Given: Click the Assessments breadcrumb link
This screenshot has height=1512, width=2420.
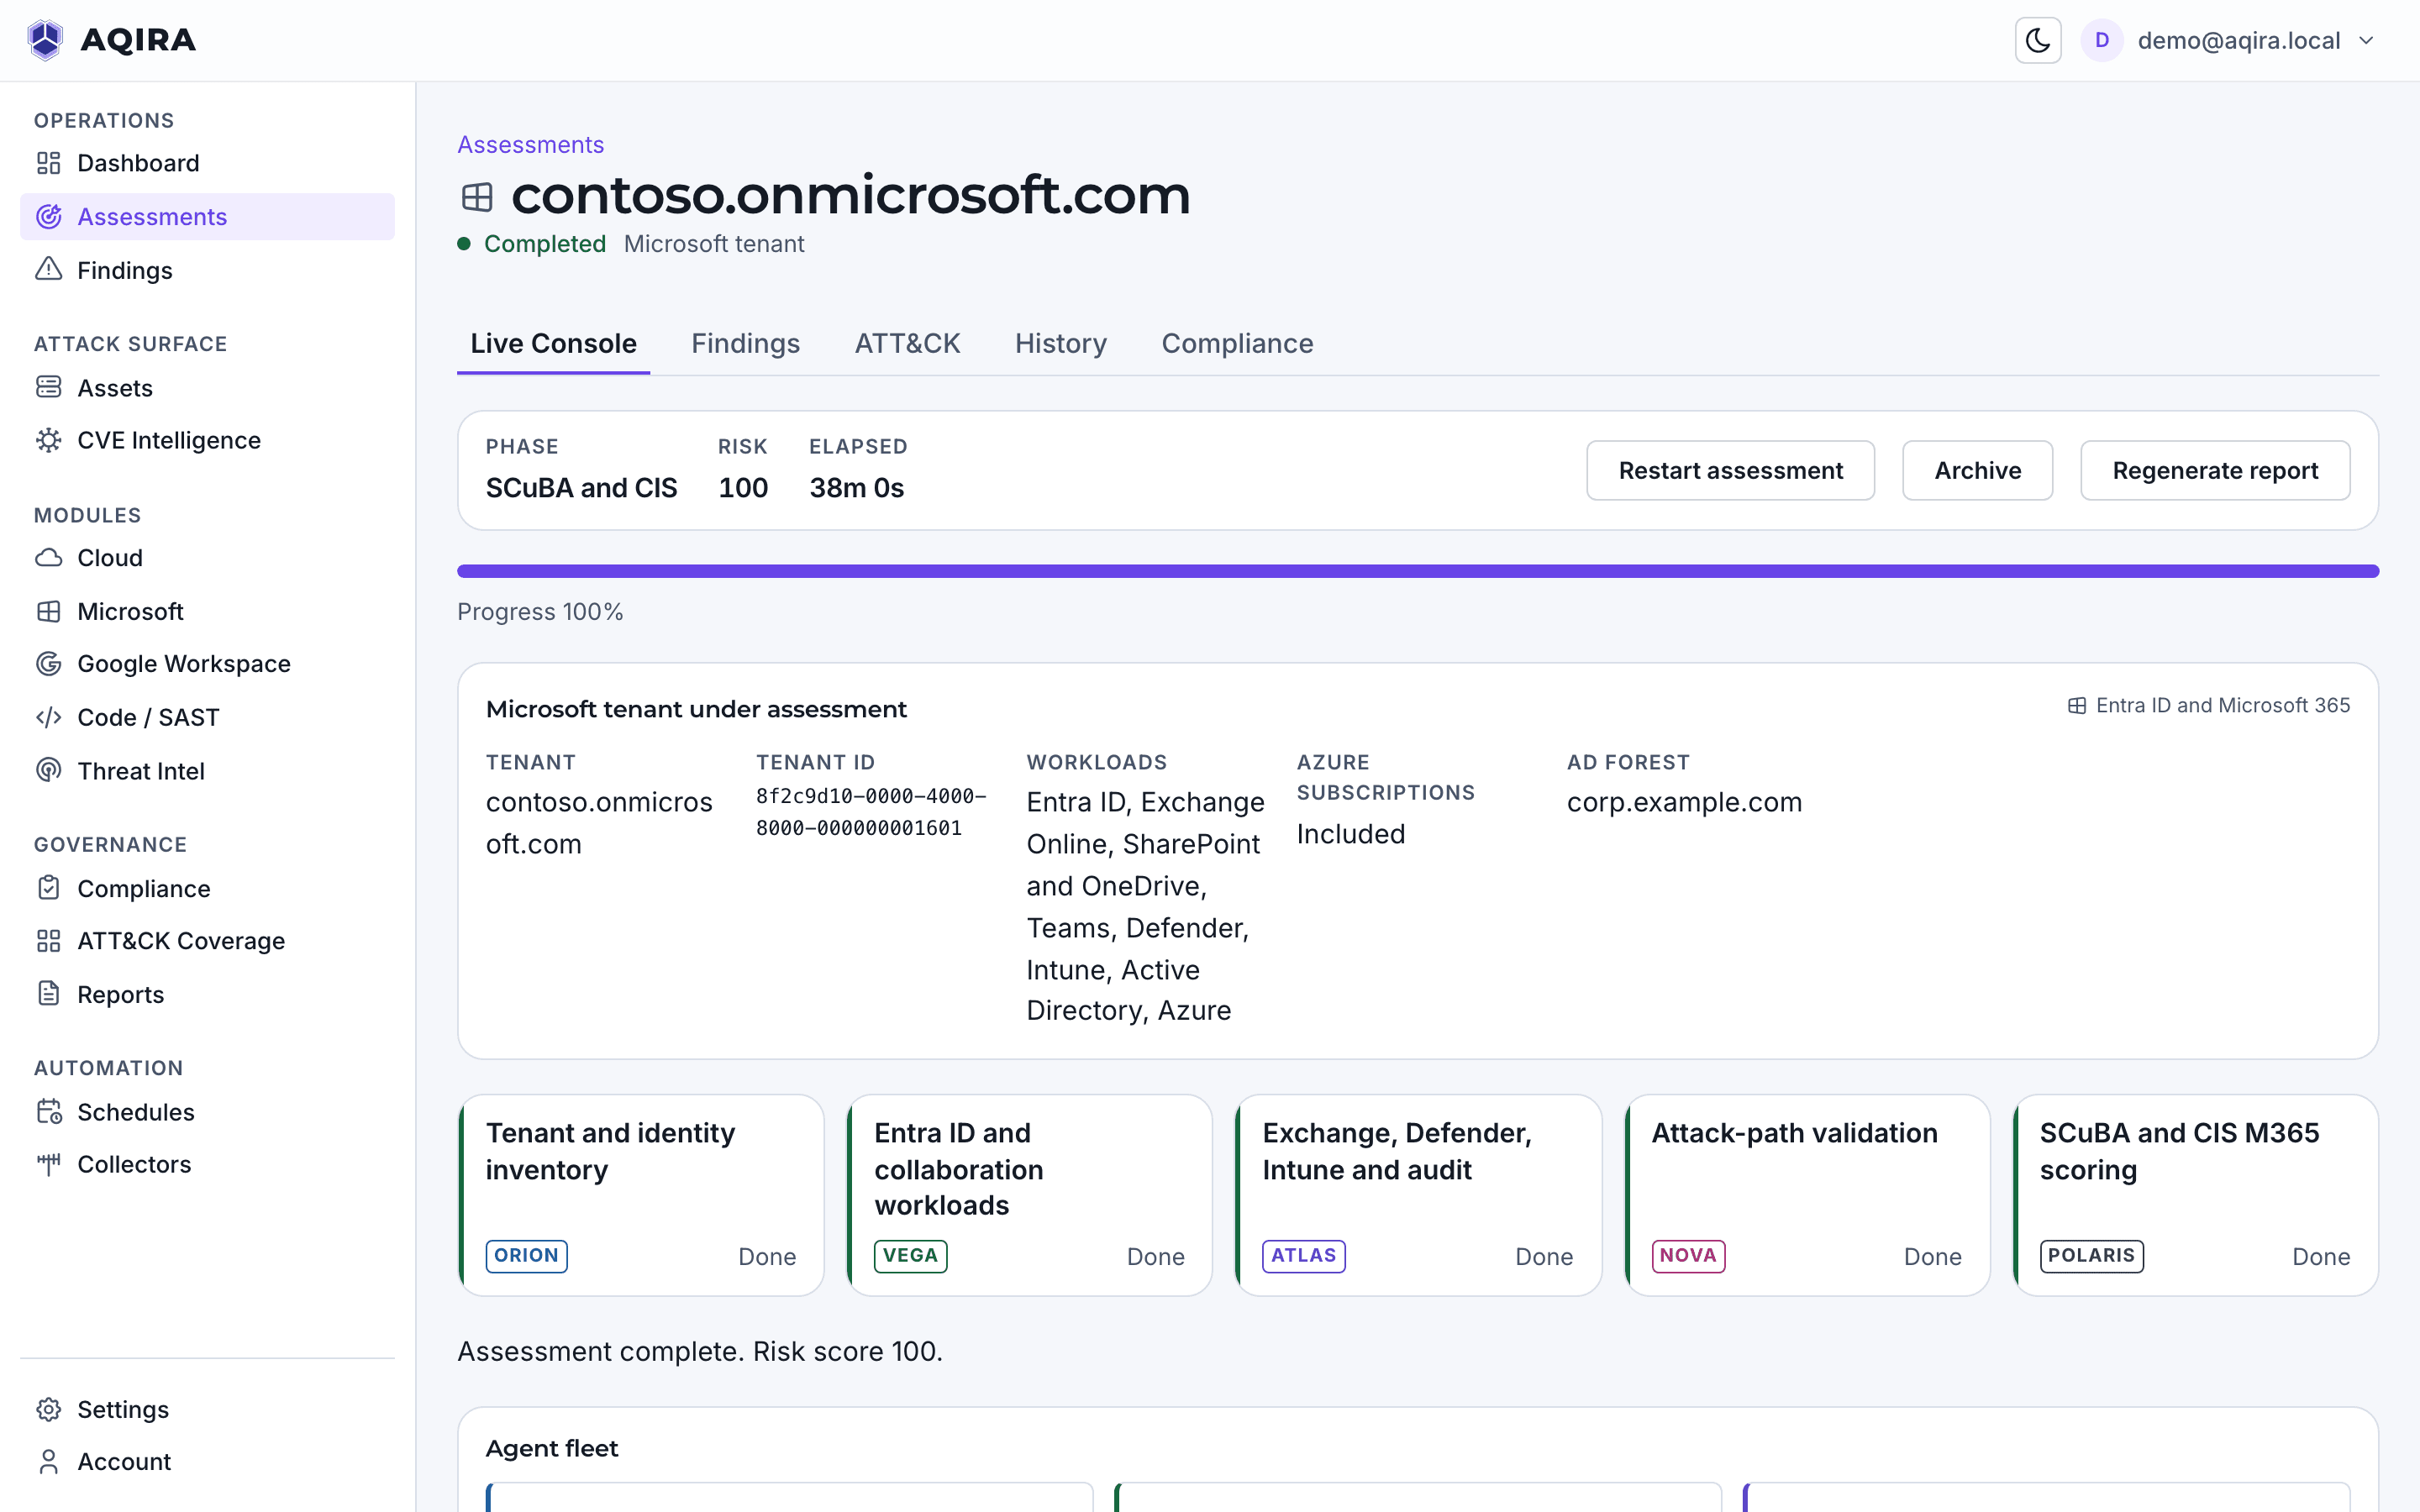Looking at the screenshot, I should [530, 145].
